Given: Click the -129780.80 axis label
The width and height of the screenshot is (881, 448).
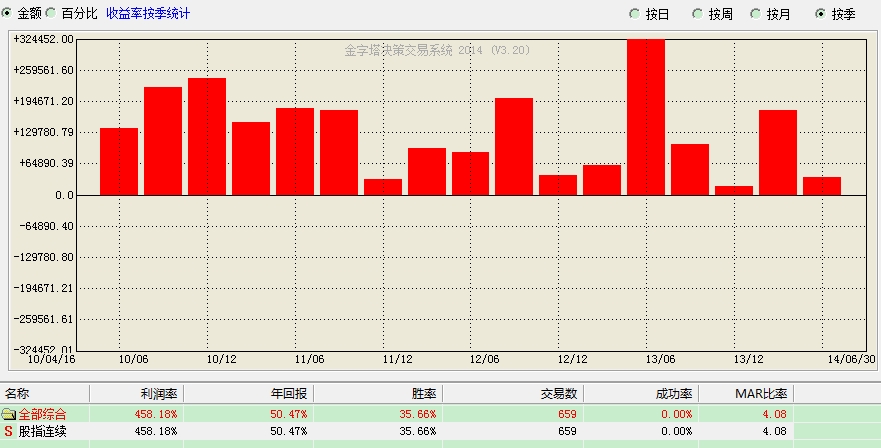Looking at the screenshot, I should (x=44, y=257).
